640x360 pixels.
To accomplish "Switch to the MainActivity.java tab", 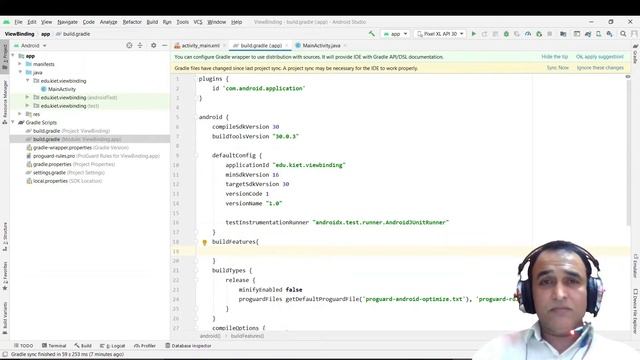I will coord(321,45).
